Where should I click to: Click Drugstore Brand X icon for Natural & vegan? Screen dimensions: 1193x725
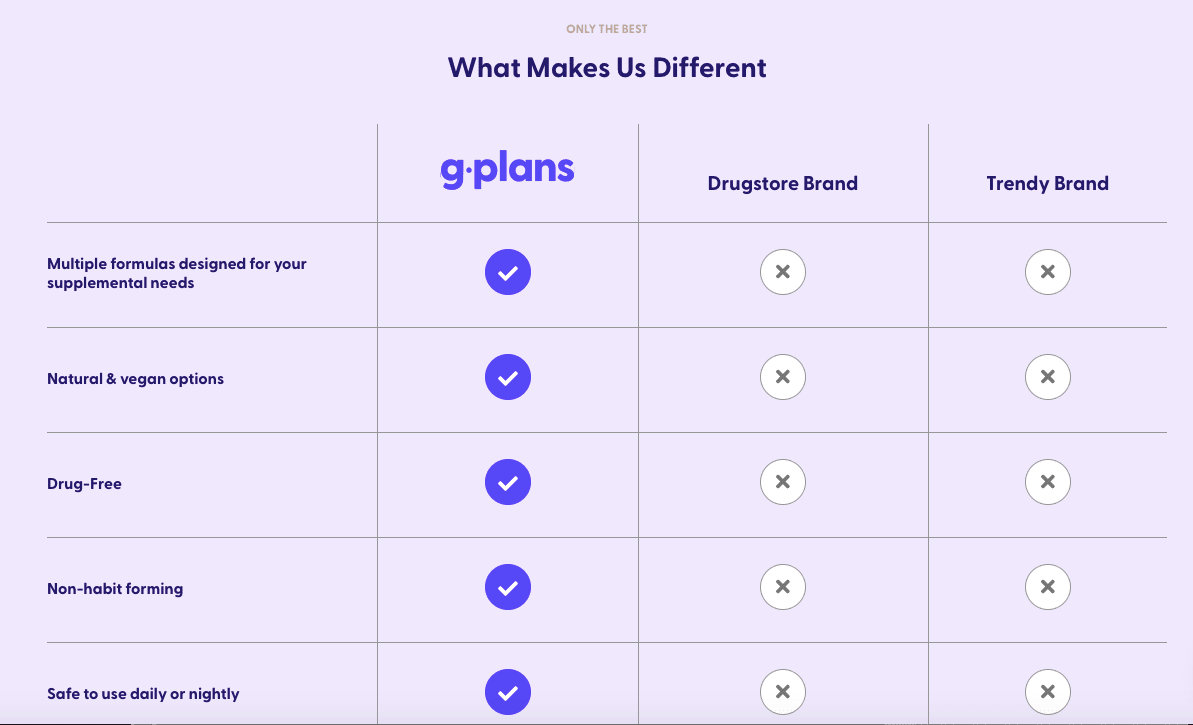coord(783,377)
